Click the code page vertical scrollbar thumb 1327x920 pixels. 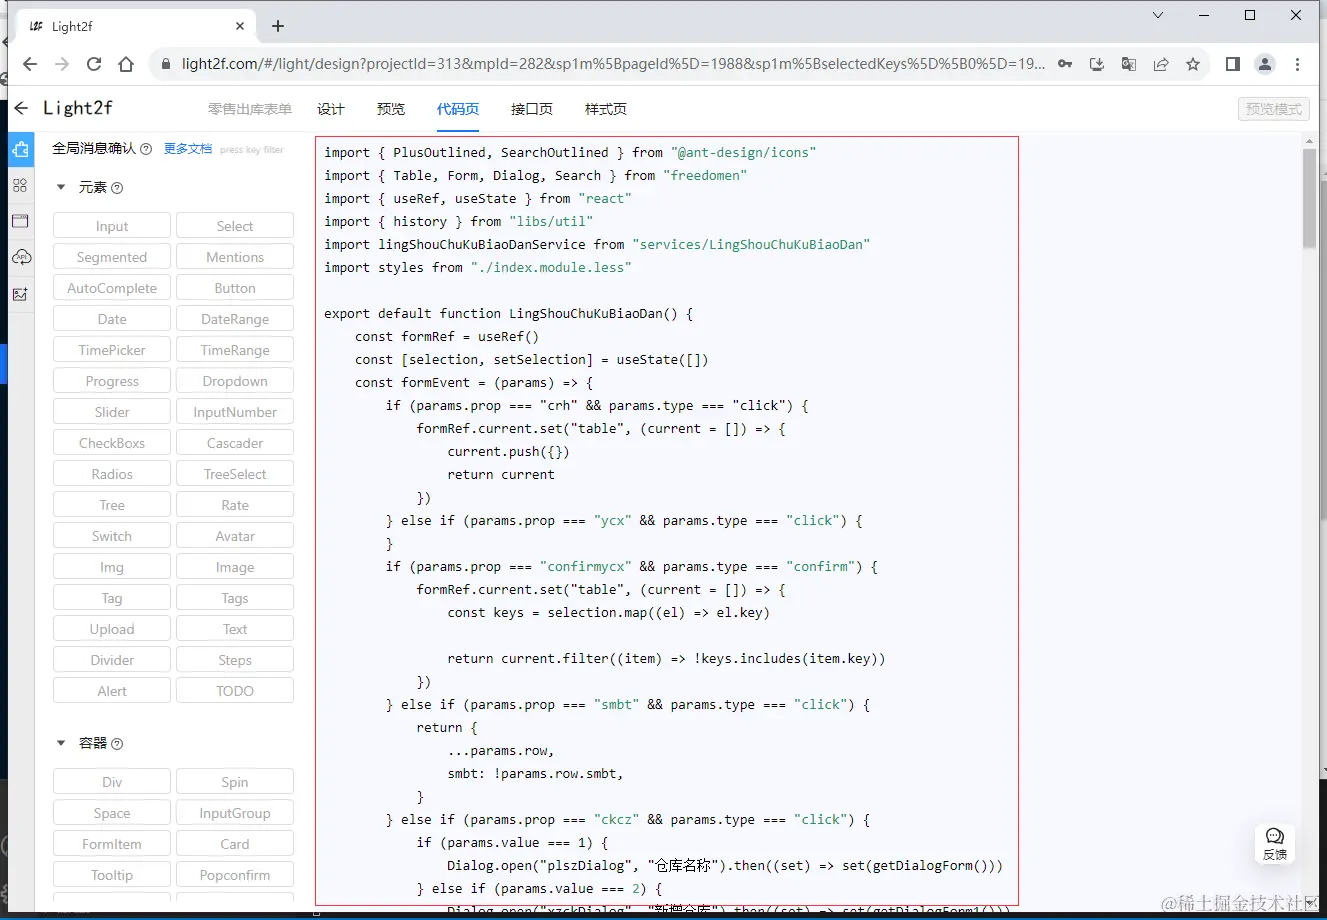[1309, 200]
